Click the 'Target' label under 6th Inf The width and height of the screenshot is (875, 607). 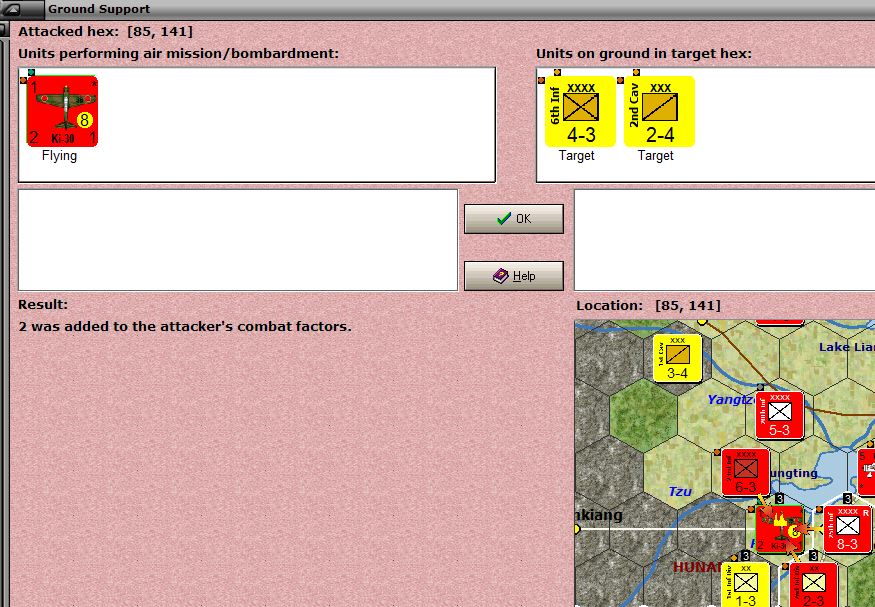tap(576, 156)
